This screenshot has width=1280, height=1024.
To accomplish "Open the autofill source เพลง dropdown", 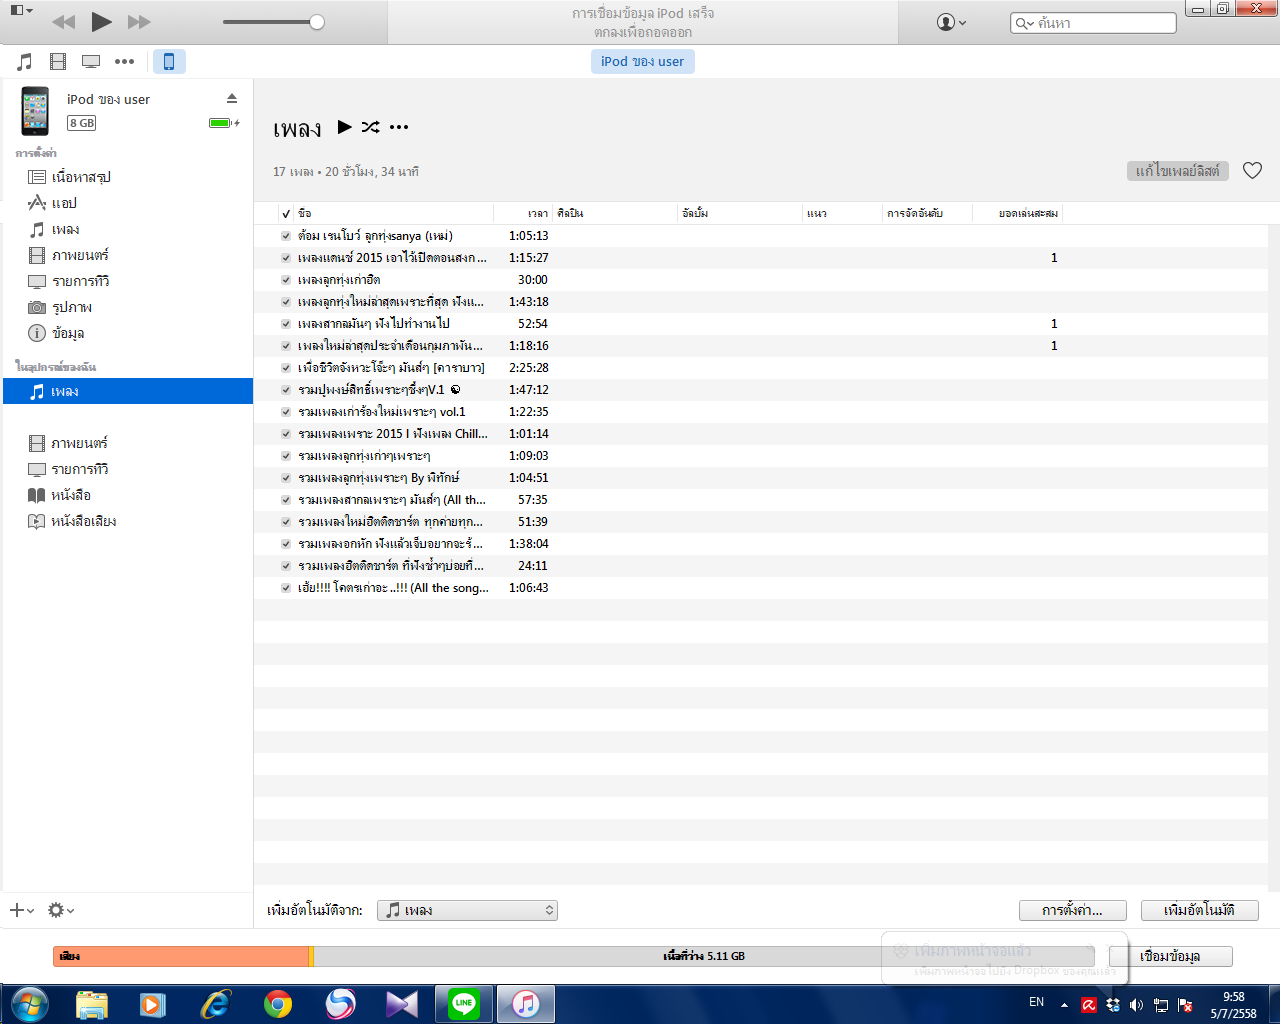I will pos(467,910).
